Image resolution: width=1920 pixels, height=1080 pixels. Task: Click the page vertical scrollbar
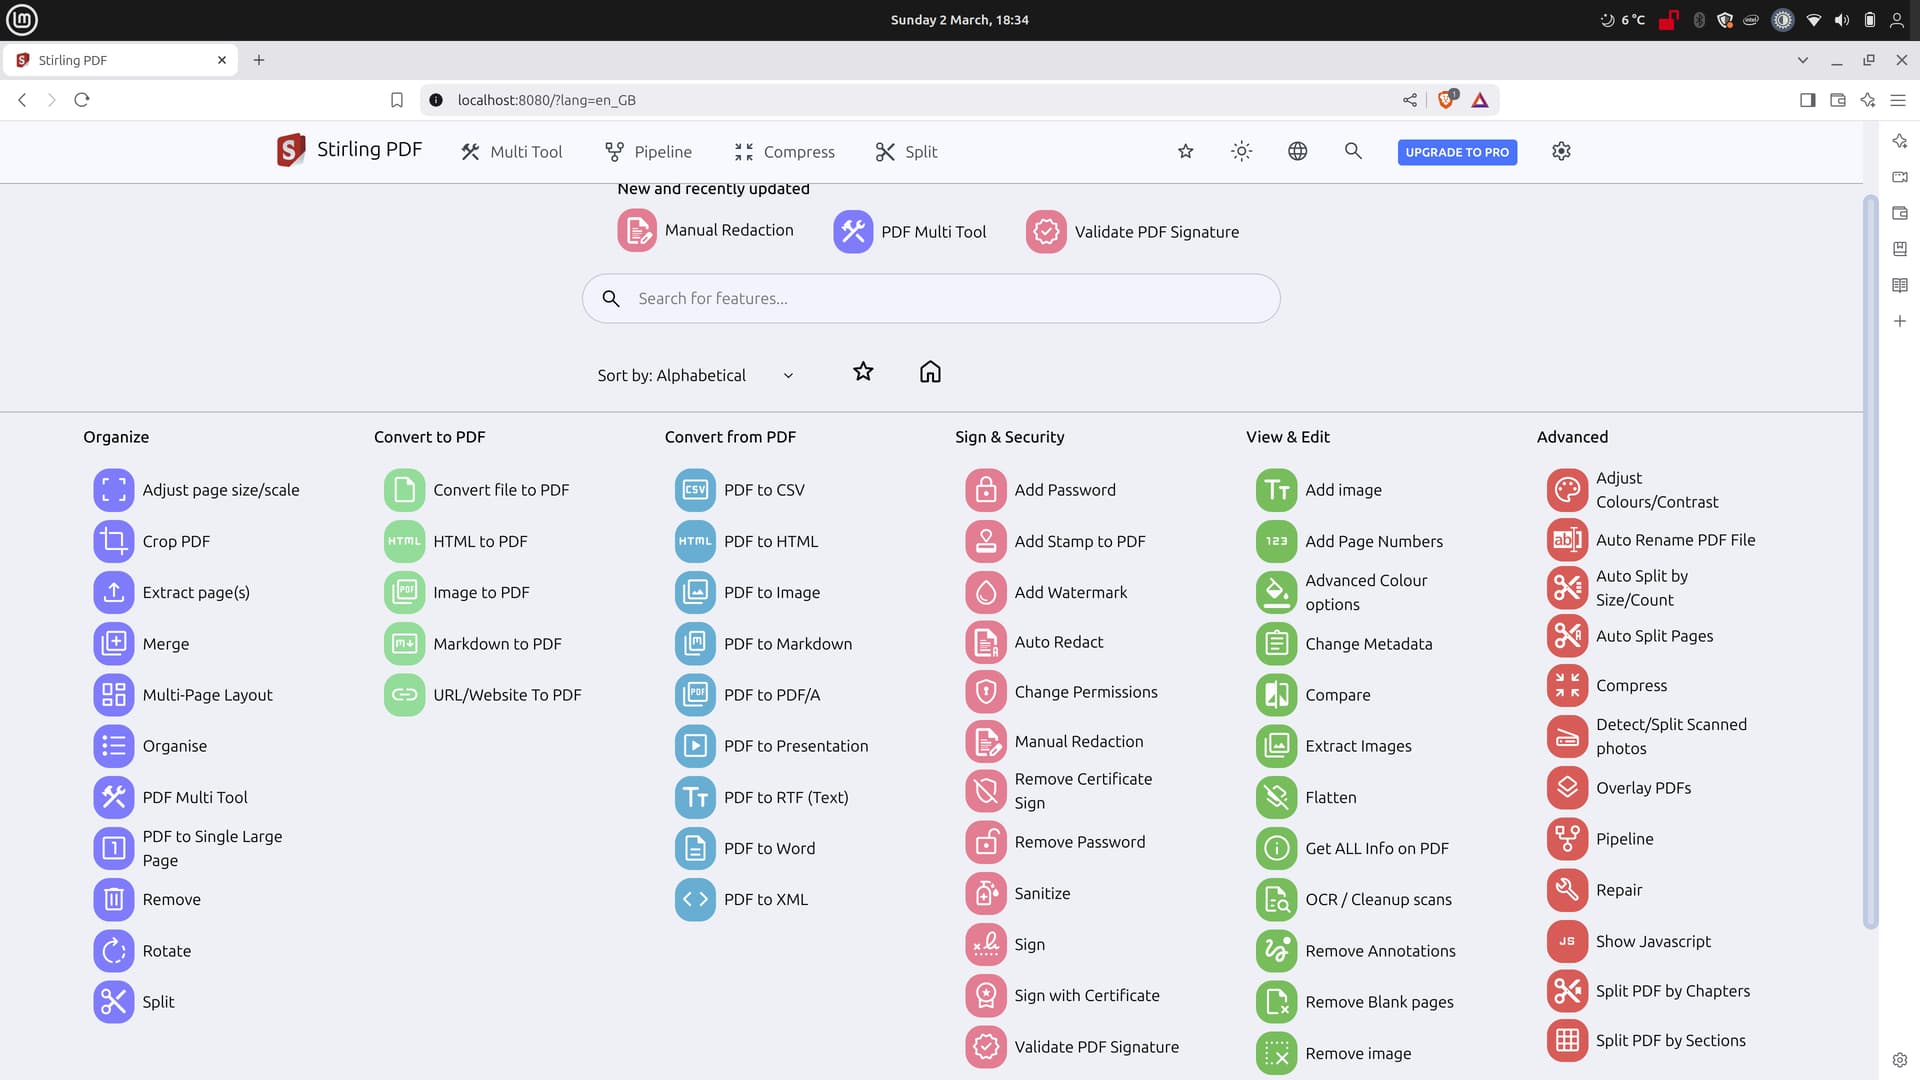[1870, 560]
